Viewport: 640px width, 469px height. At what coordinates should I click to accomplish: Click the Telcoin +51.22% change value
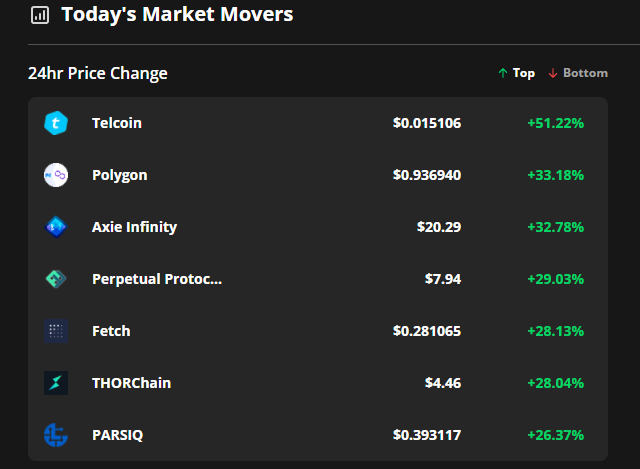coord(556,123)
